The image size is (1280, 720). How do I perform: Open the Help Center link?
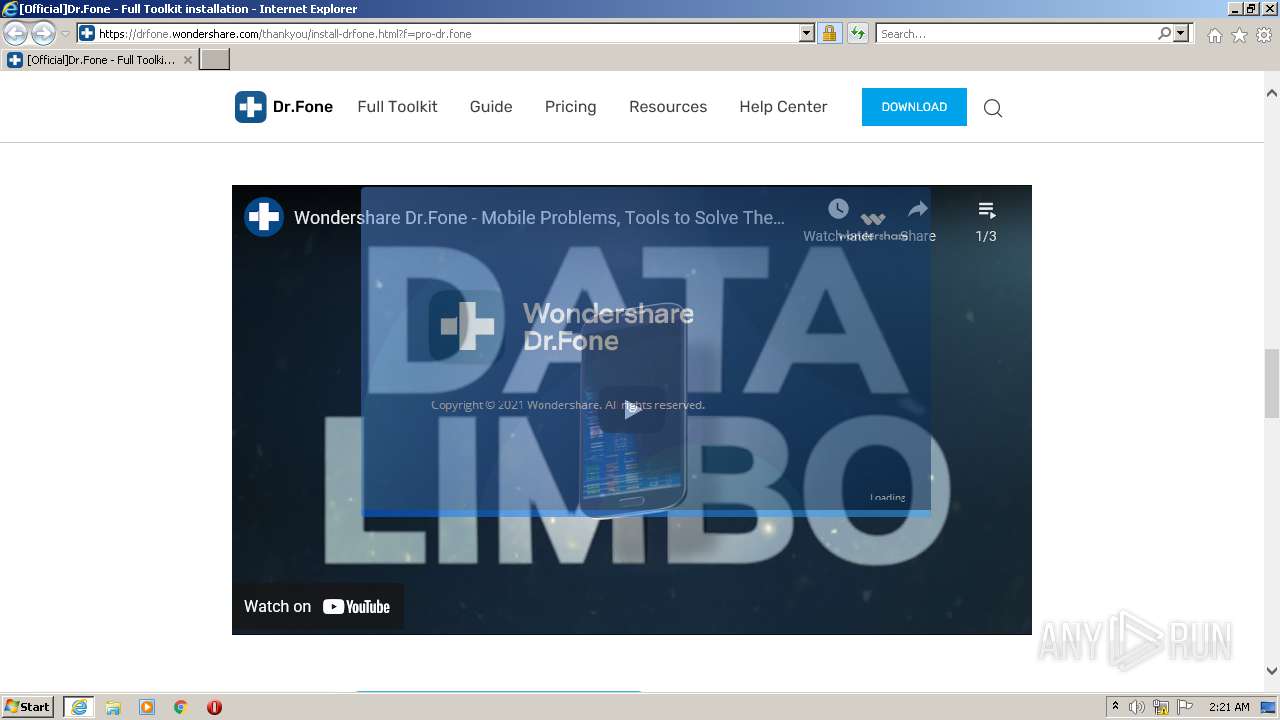783,107
